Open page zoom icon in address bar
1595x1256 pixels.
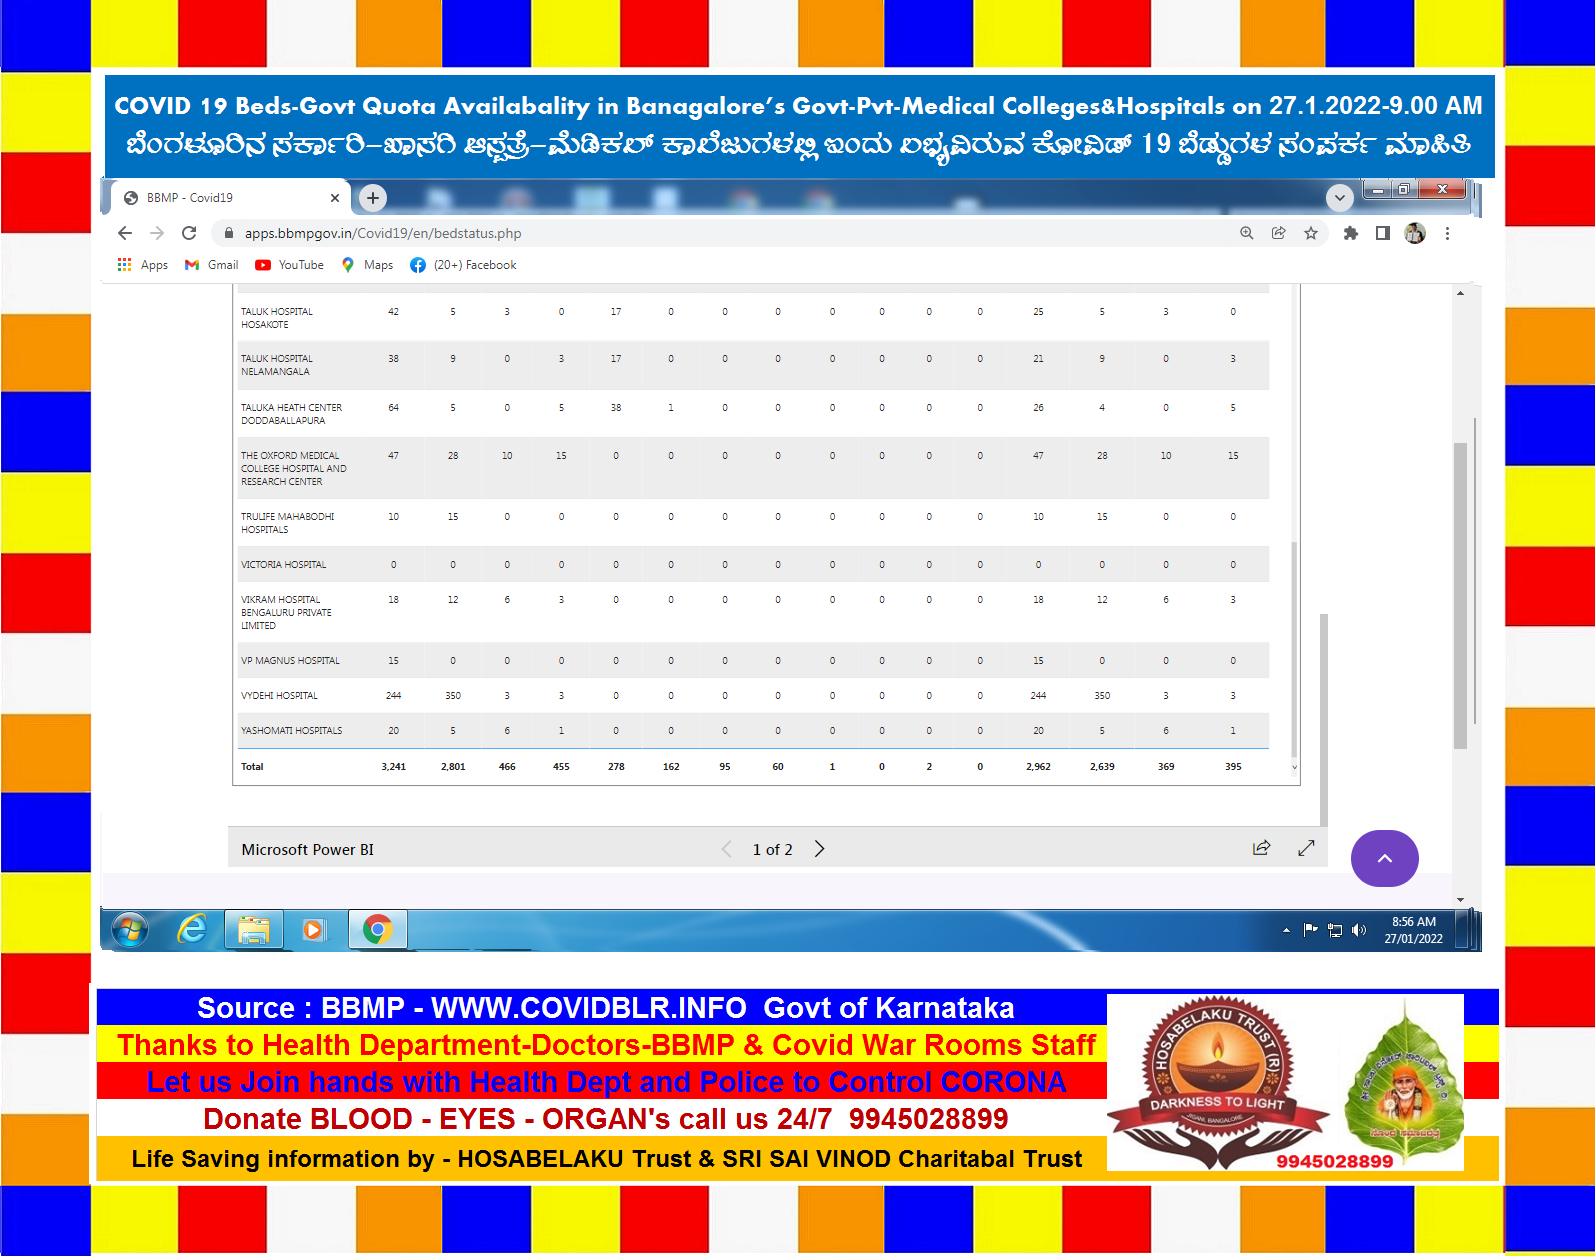click(x=1247, y=233)
